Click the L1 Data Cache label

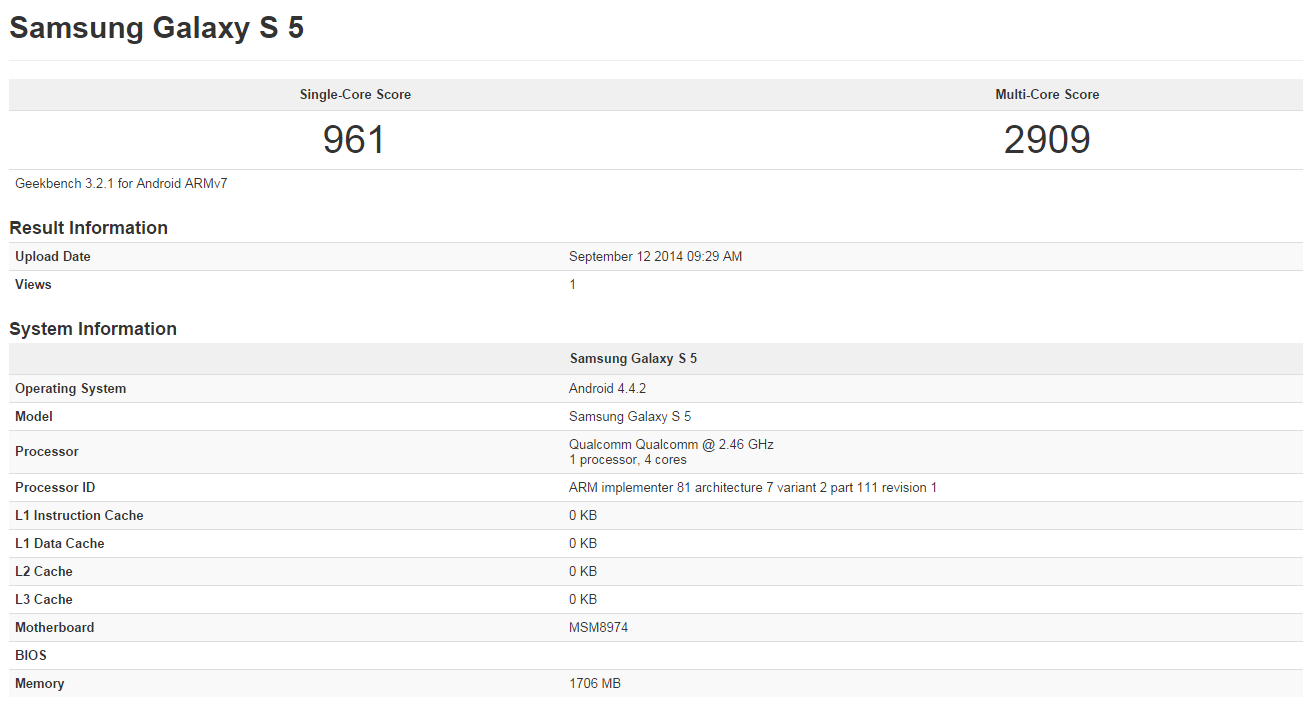click(60, 544)
